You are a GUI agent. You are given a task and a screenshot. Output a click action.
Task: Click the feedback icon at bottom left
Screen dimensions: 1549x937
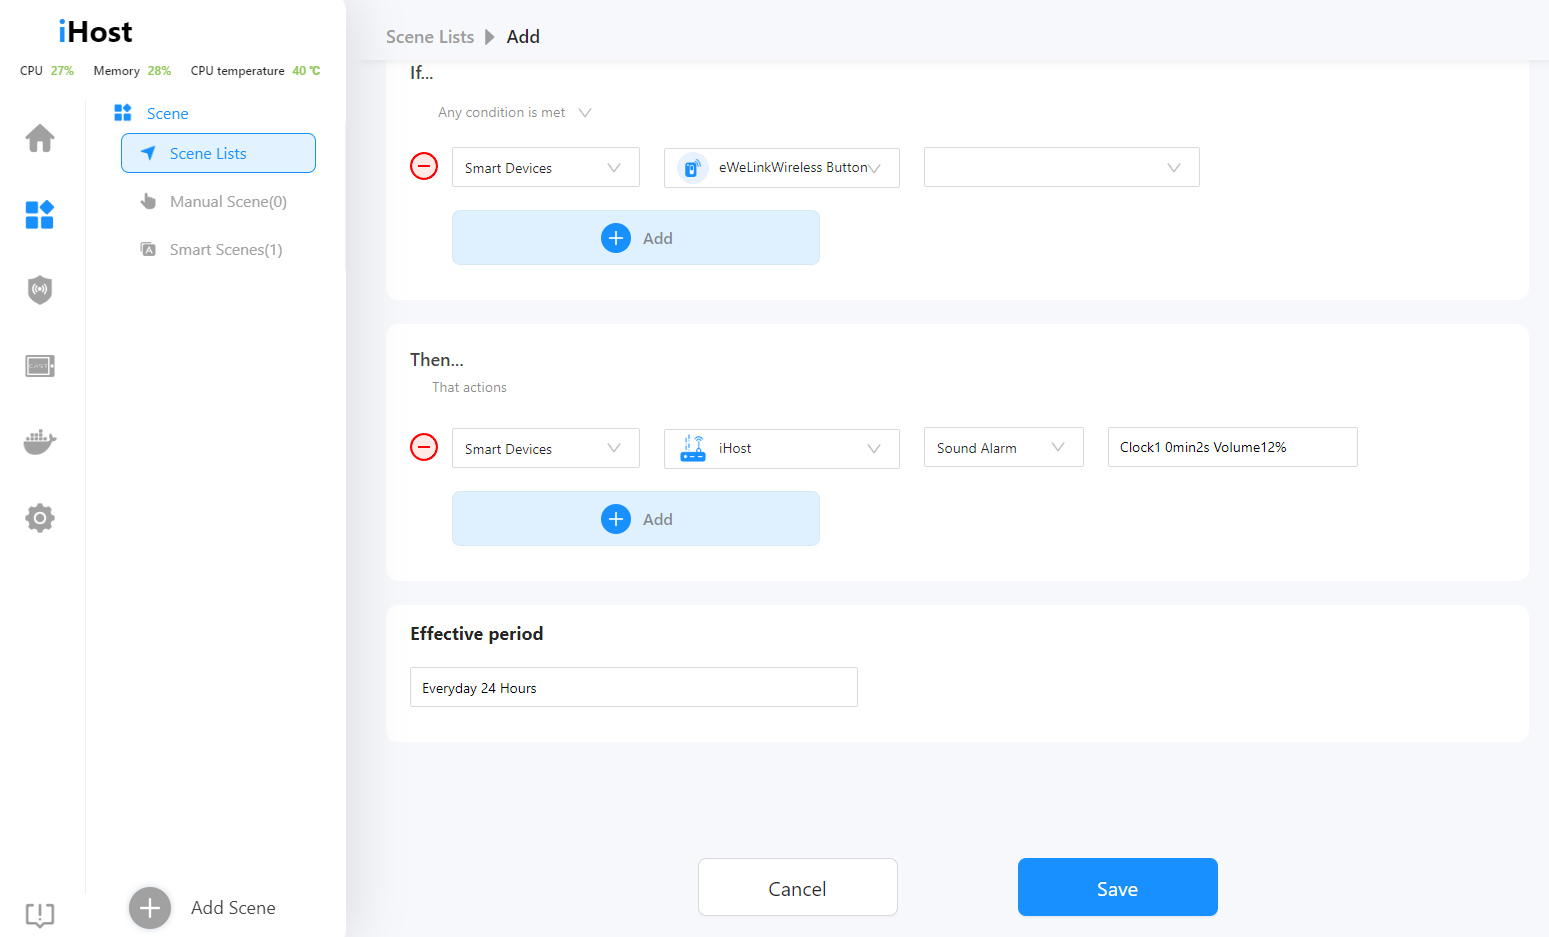pos(40,914)
